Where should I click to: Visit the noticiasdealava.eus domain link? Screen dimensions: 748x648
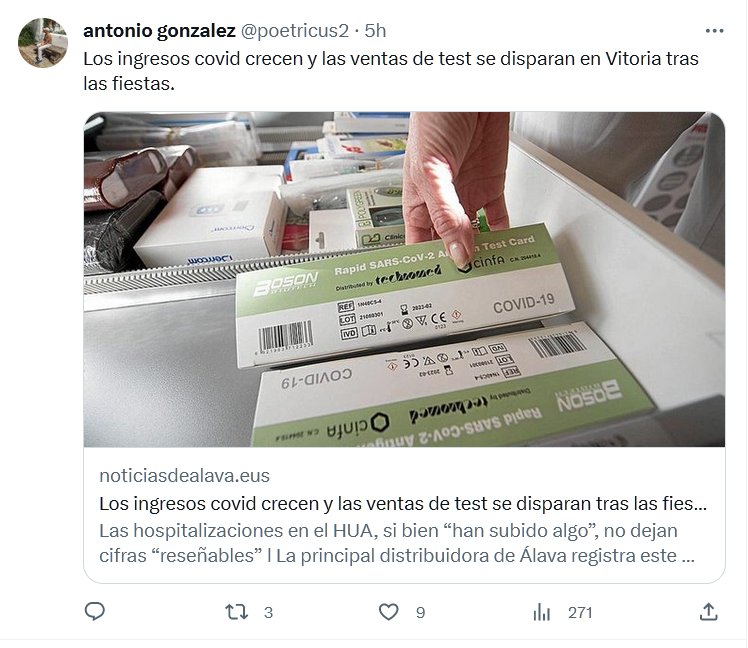click(185, 476)
